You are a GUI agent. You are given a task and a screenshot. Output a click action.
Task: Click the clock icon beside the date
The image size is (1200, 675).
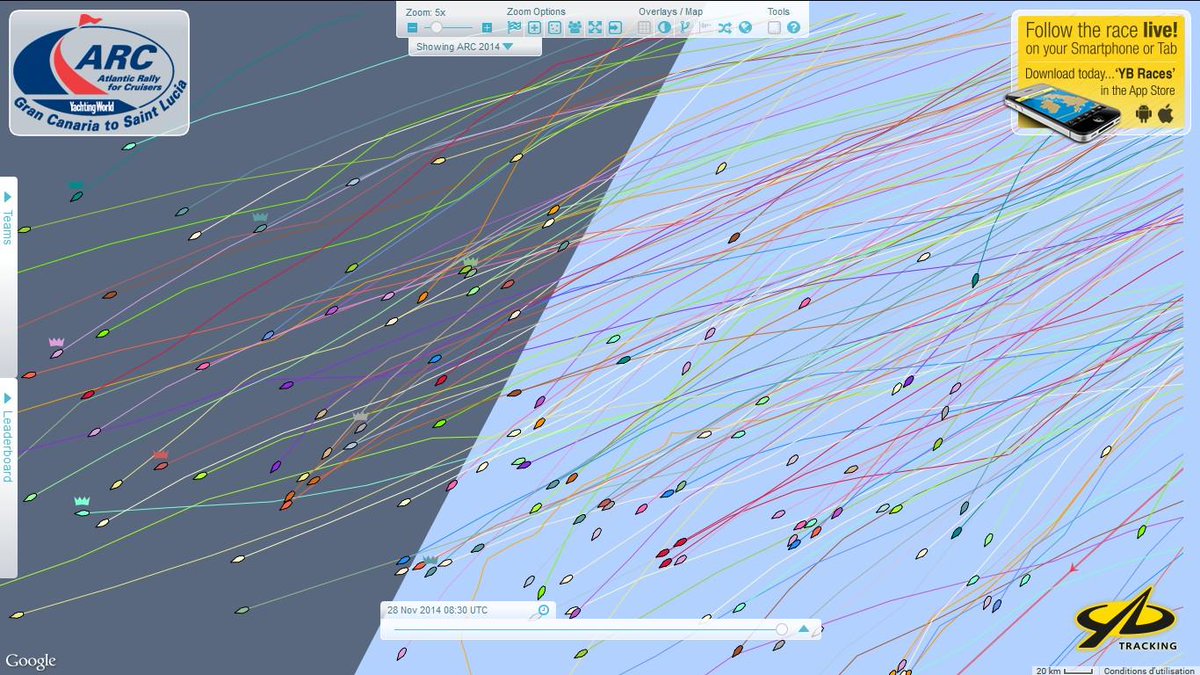543,610
